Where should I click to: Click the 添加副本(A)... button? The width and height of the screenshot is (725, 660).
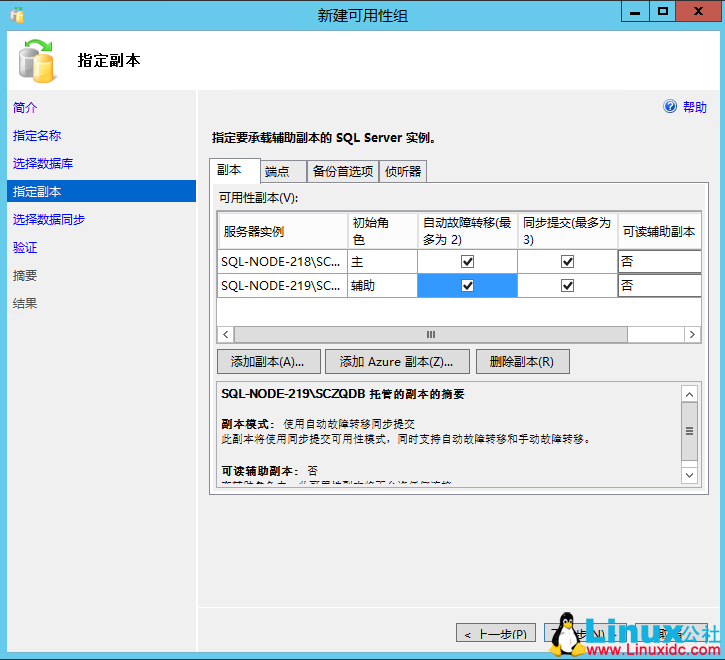269,362
